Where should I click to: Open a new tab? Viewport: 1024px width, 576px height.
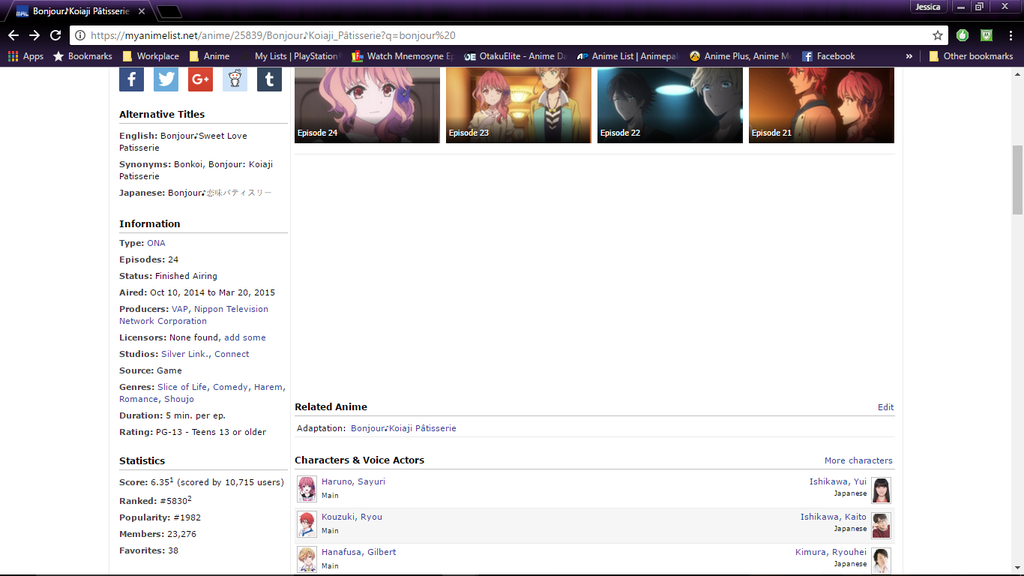click(169, 11)
